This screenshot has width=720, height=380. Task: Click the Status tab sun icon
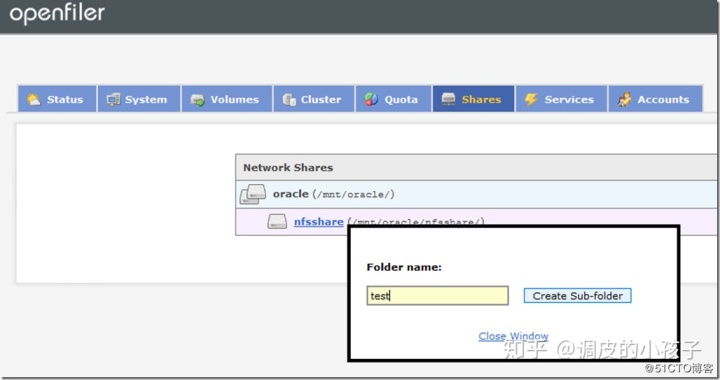pyautogui.click(x=34, y=100)
